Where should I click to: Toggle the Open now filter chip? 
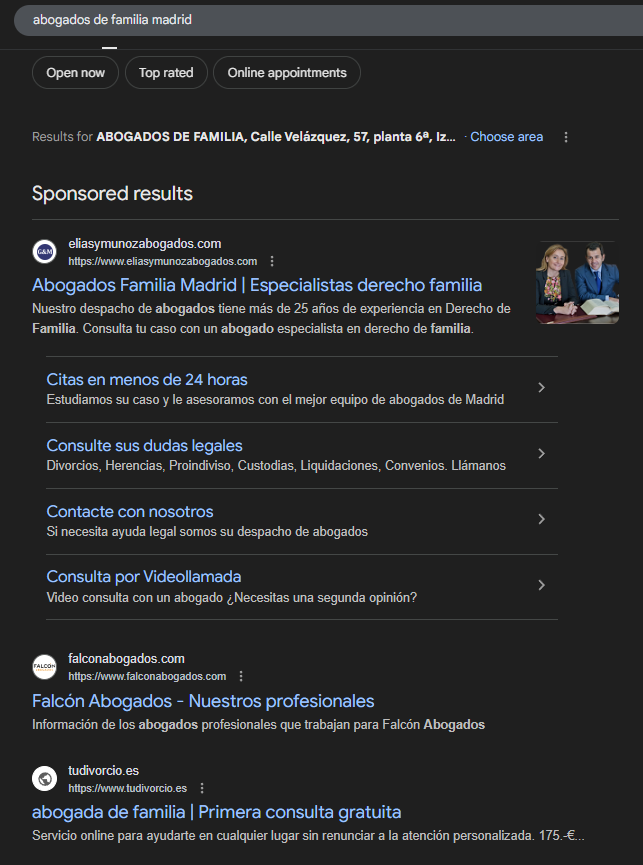[x=75, y=73]
